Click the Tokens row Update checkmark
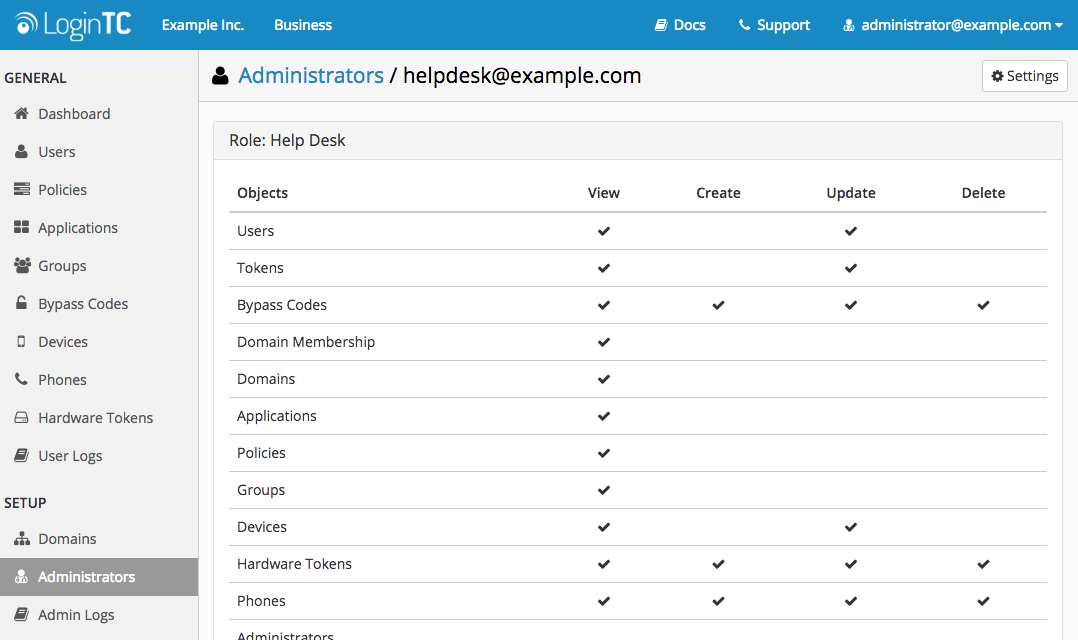 coord(850,268)
